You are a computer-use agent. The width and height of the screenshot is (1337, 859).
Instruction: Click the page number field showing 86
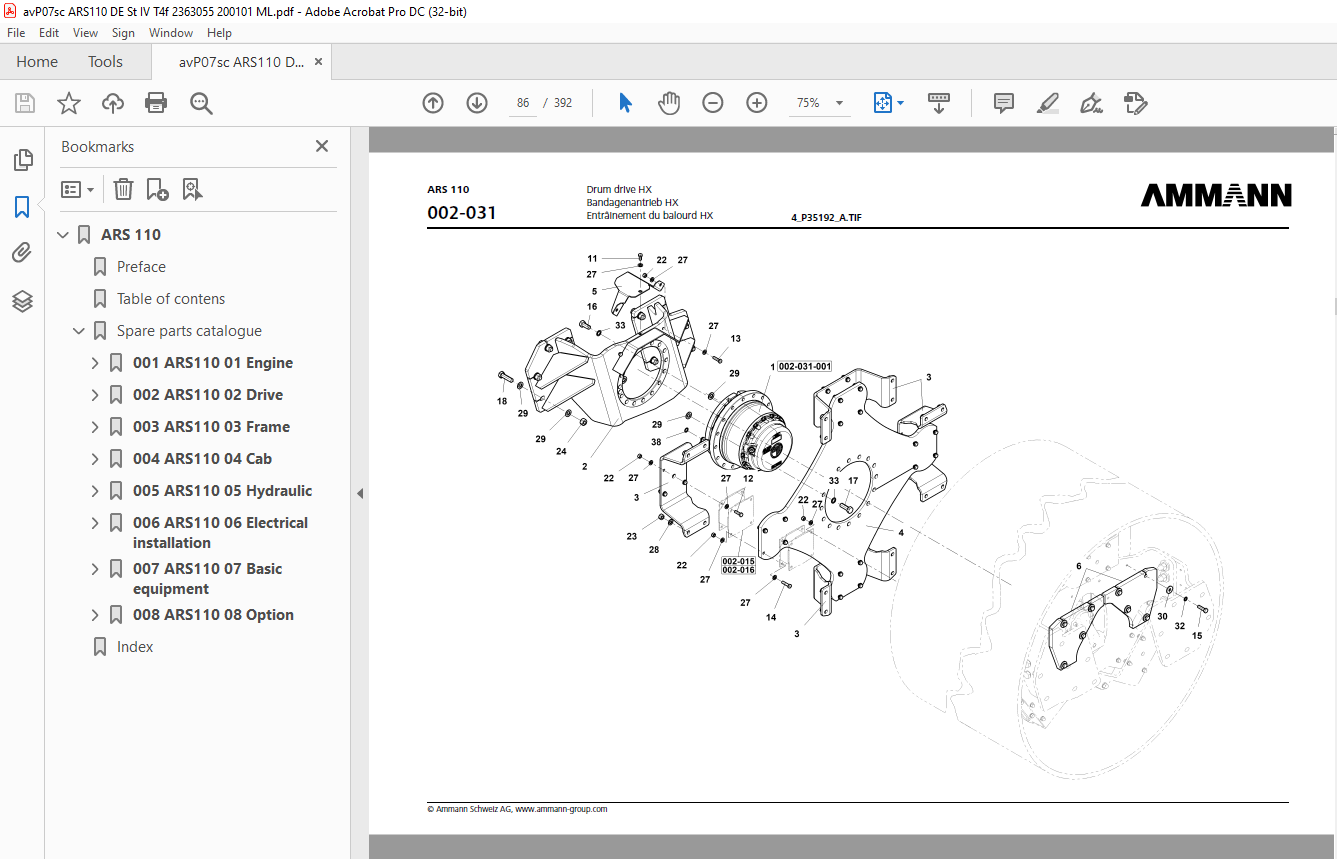(523, 103)
